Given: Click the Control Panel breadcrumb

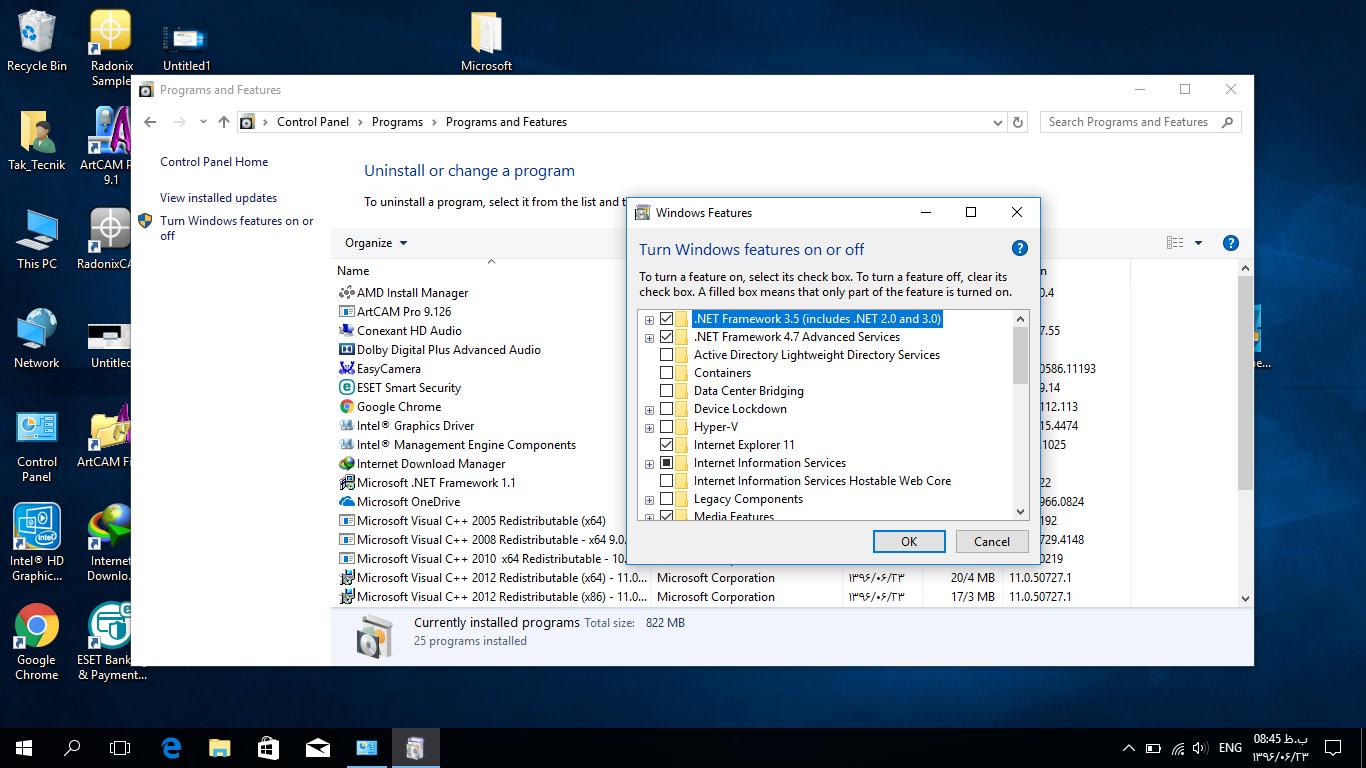Looking at the screenshot, I should (x=313, y=122).
